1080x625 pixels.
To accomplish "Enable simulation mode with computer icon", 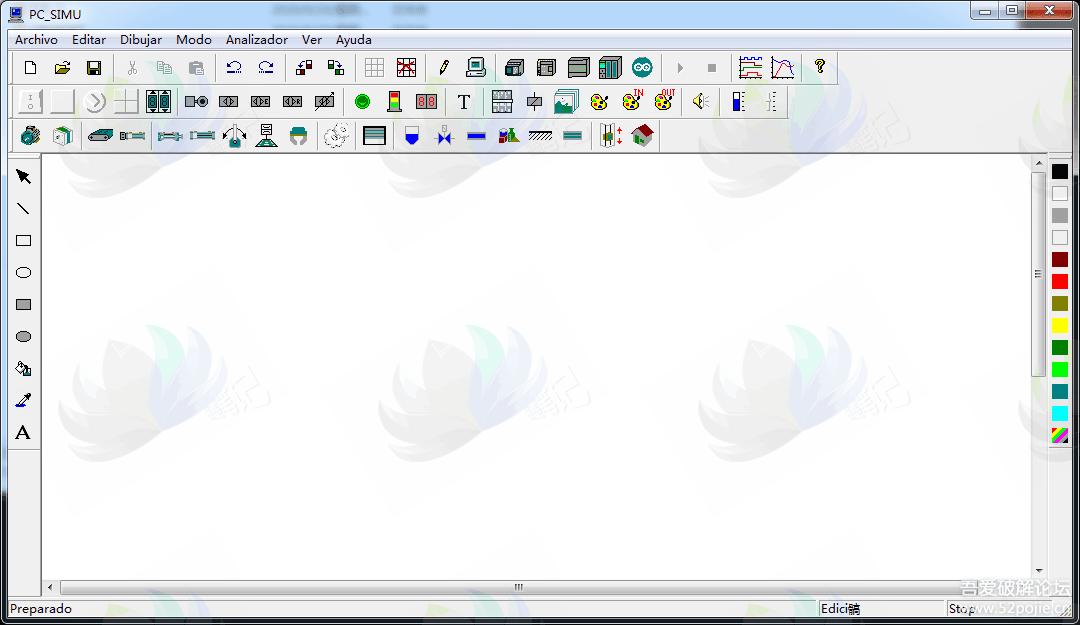I will (476, 68).
